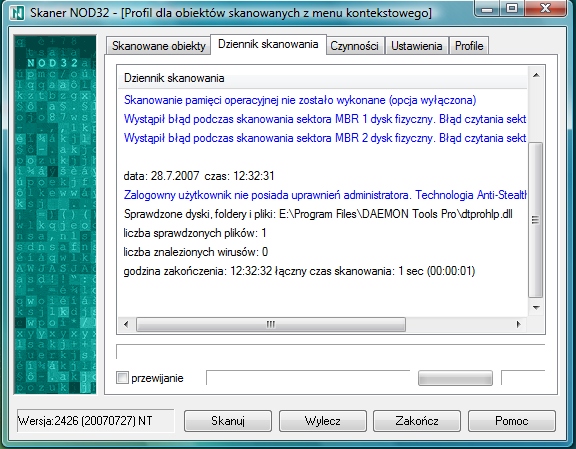
Task: Minimize the Skaner NOD32 window
Action: [x=487, y=8]
